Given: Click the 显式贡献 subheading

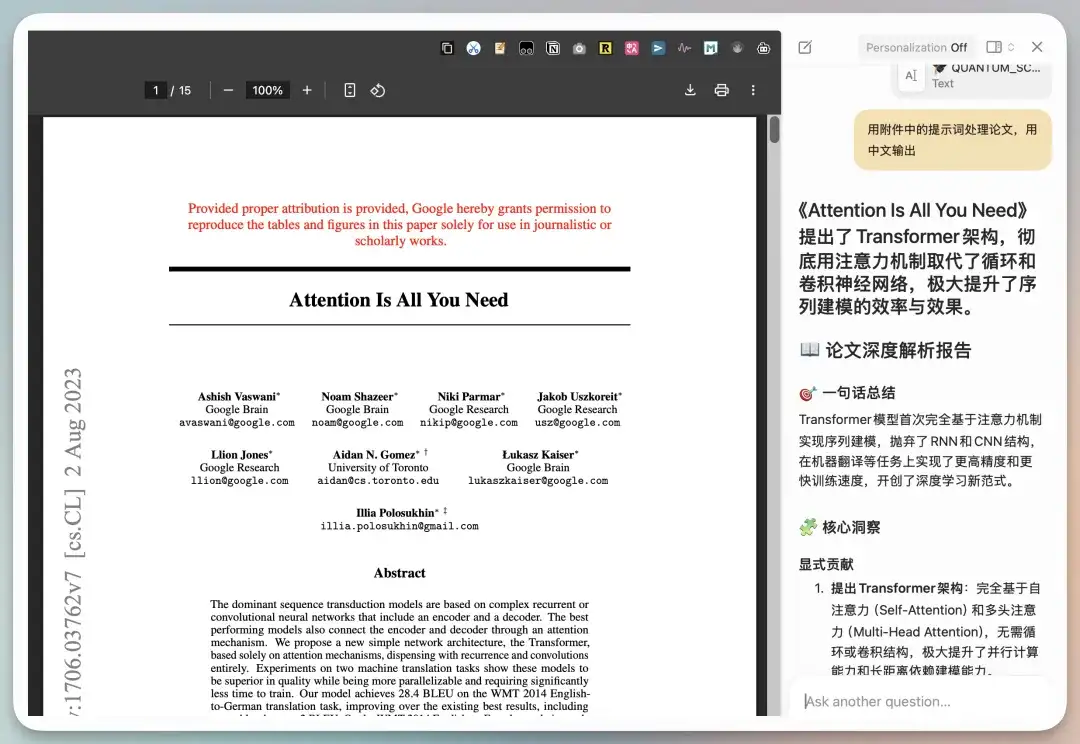Looking at the screenshot, I should point(826,565).
